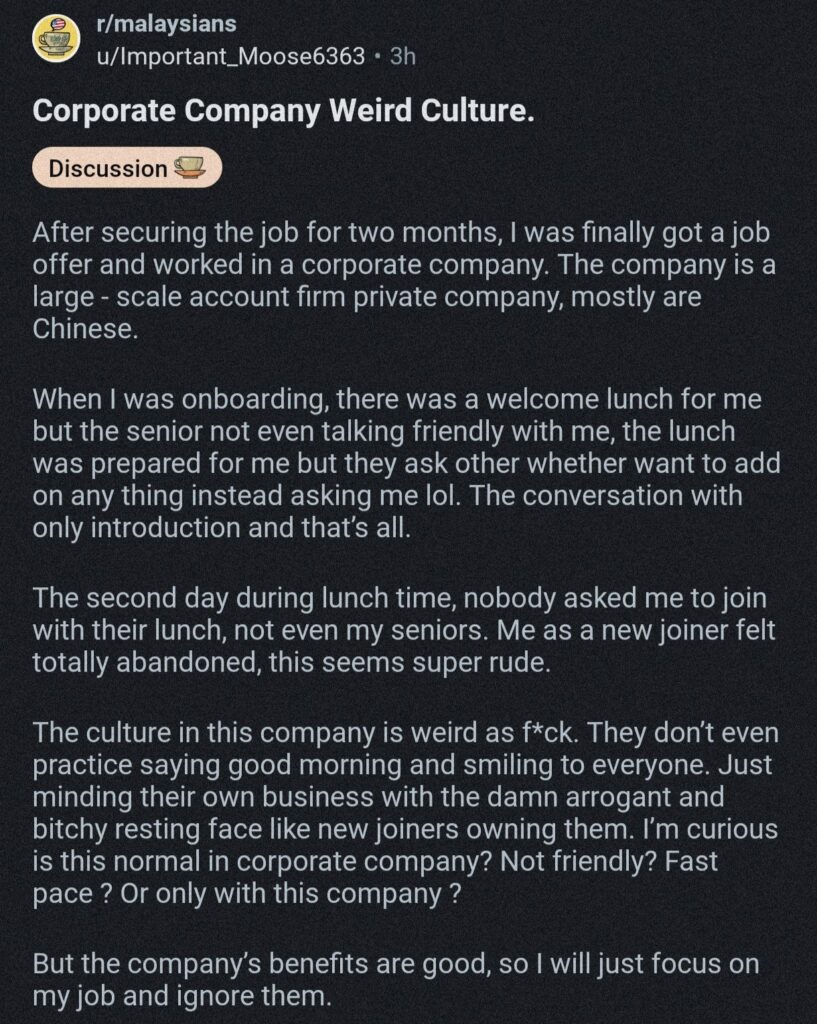Click the word Chinese ending first paragraph
This screenshot has width=817, height=1024.
pyautogui.click(x=85, y=328)
